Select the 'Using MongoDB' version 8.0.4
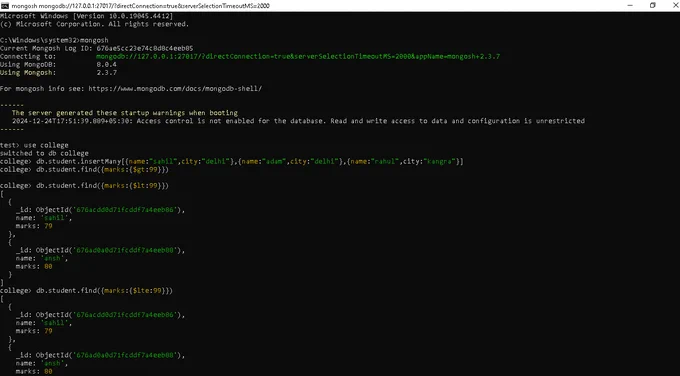Screen dimensions: 680x376 pyautogui.click(x=106, y=65)
